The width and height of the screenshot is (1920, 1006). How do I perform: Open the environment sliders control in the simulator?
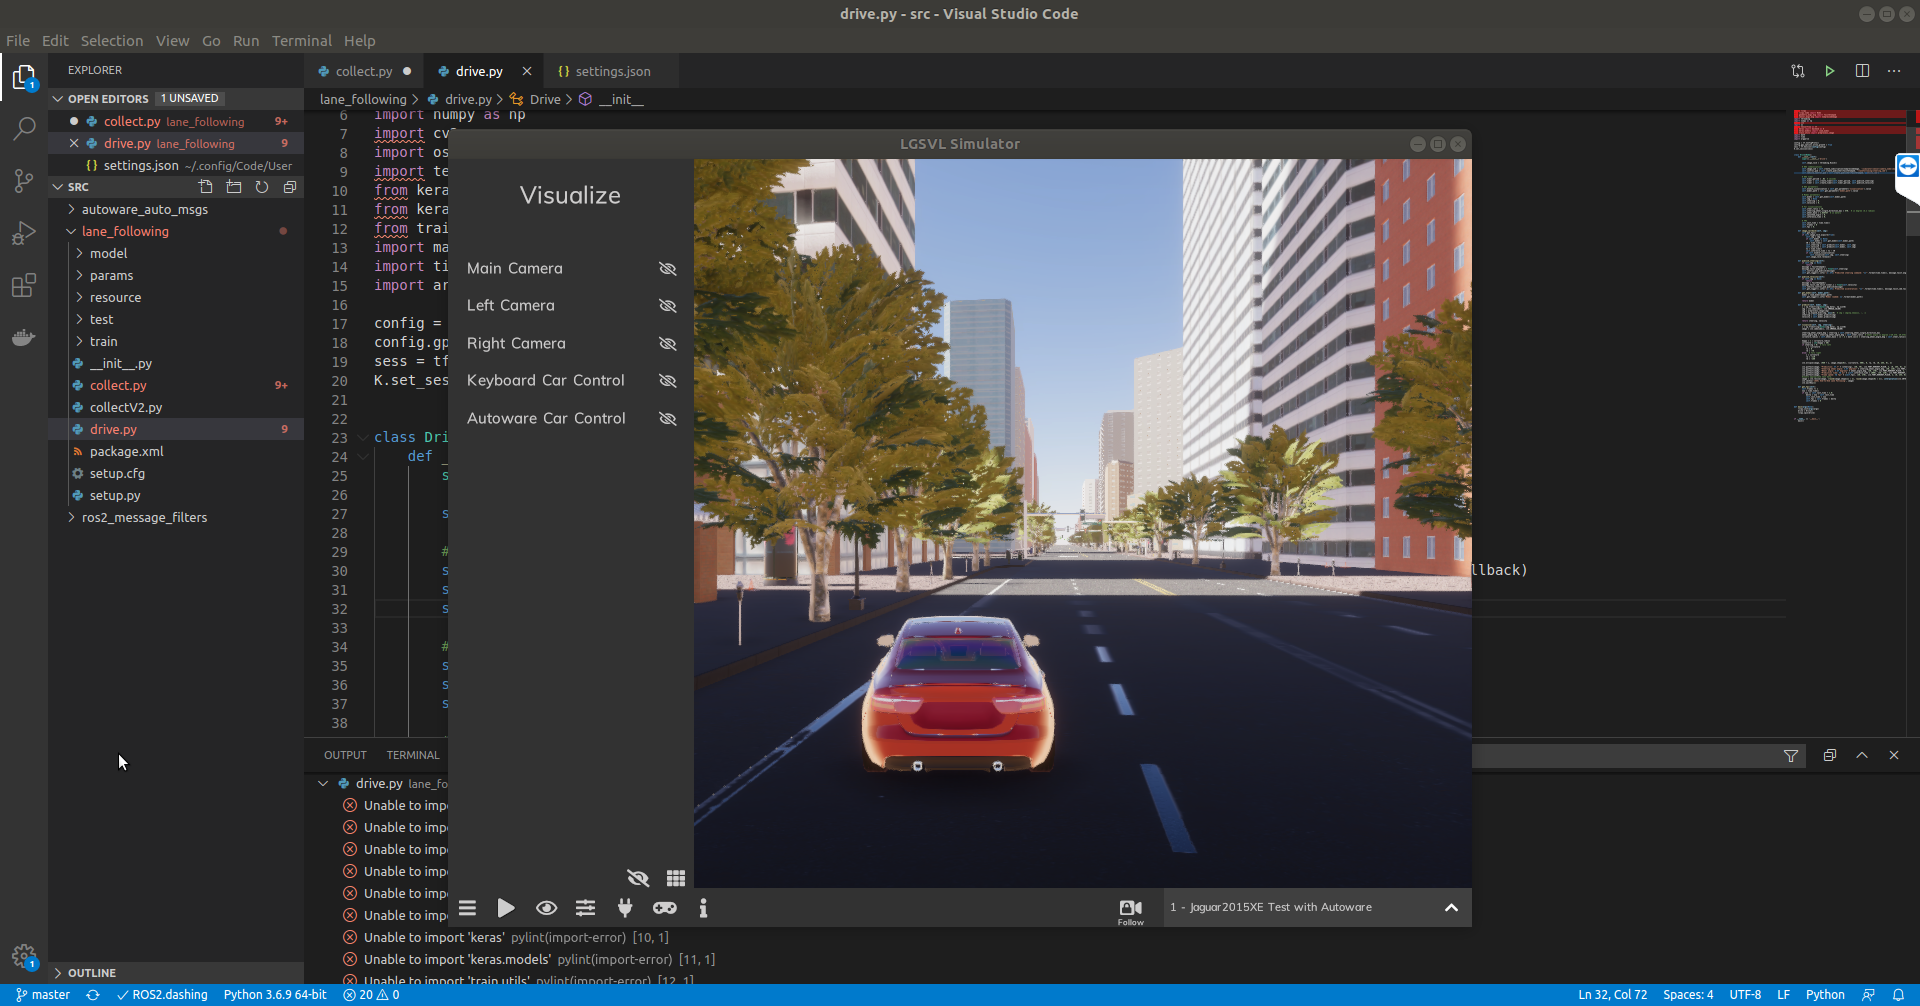coord(585,908)
